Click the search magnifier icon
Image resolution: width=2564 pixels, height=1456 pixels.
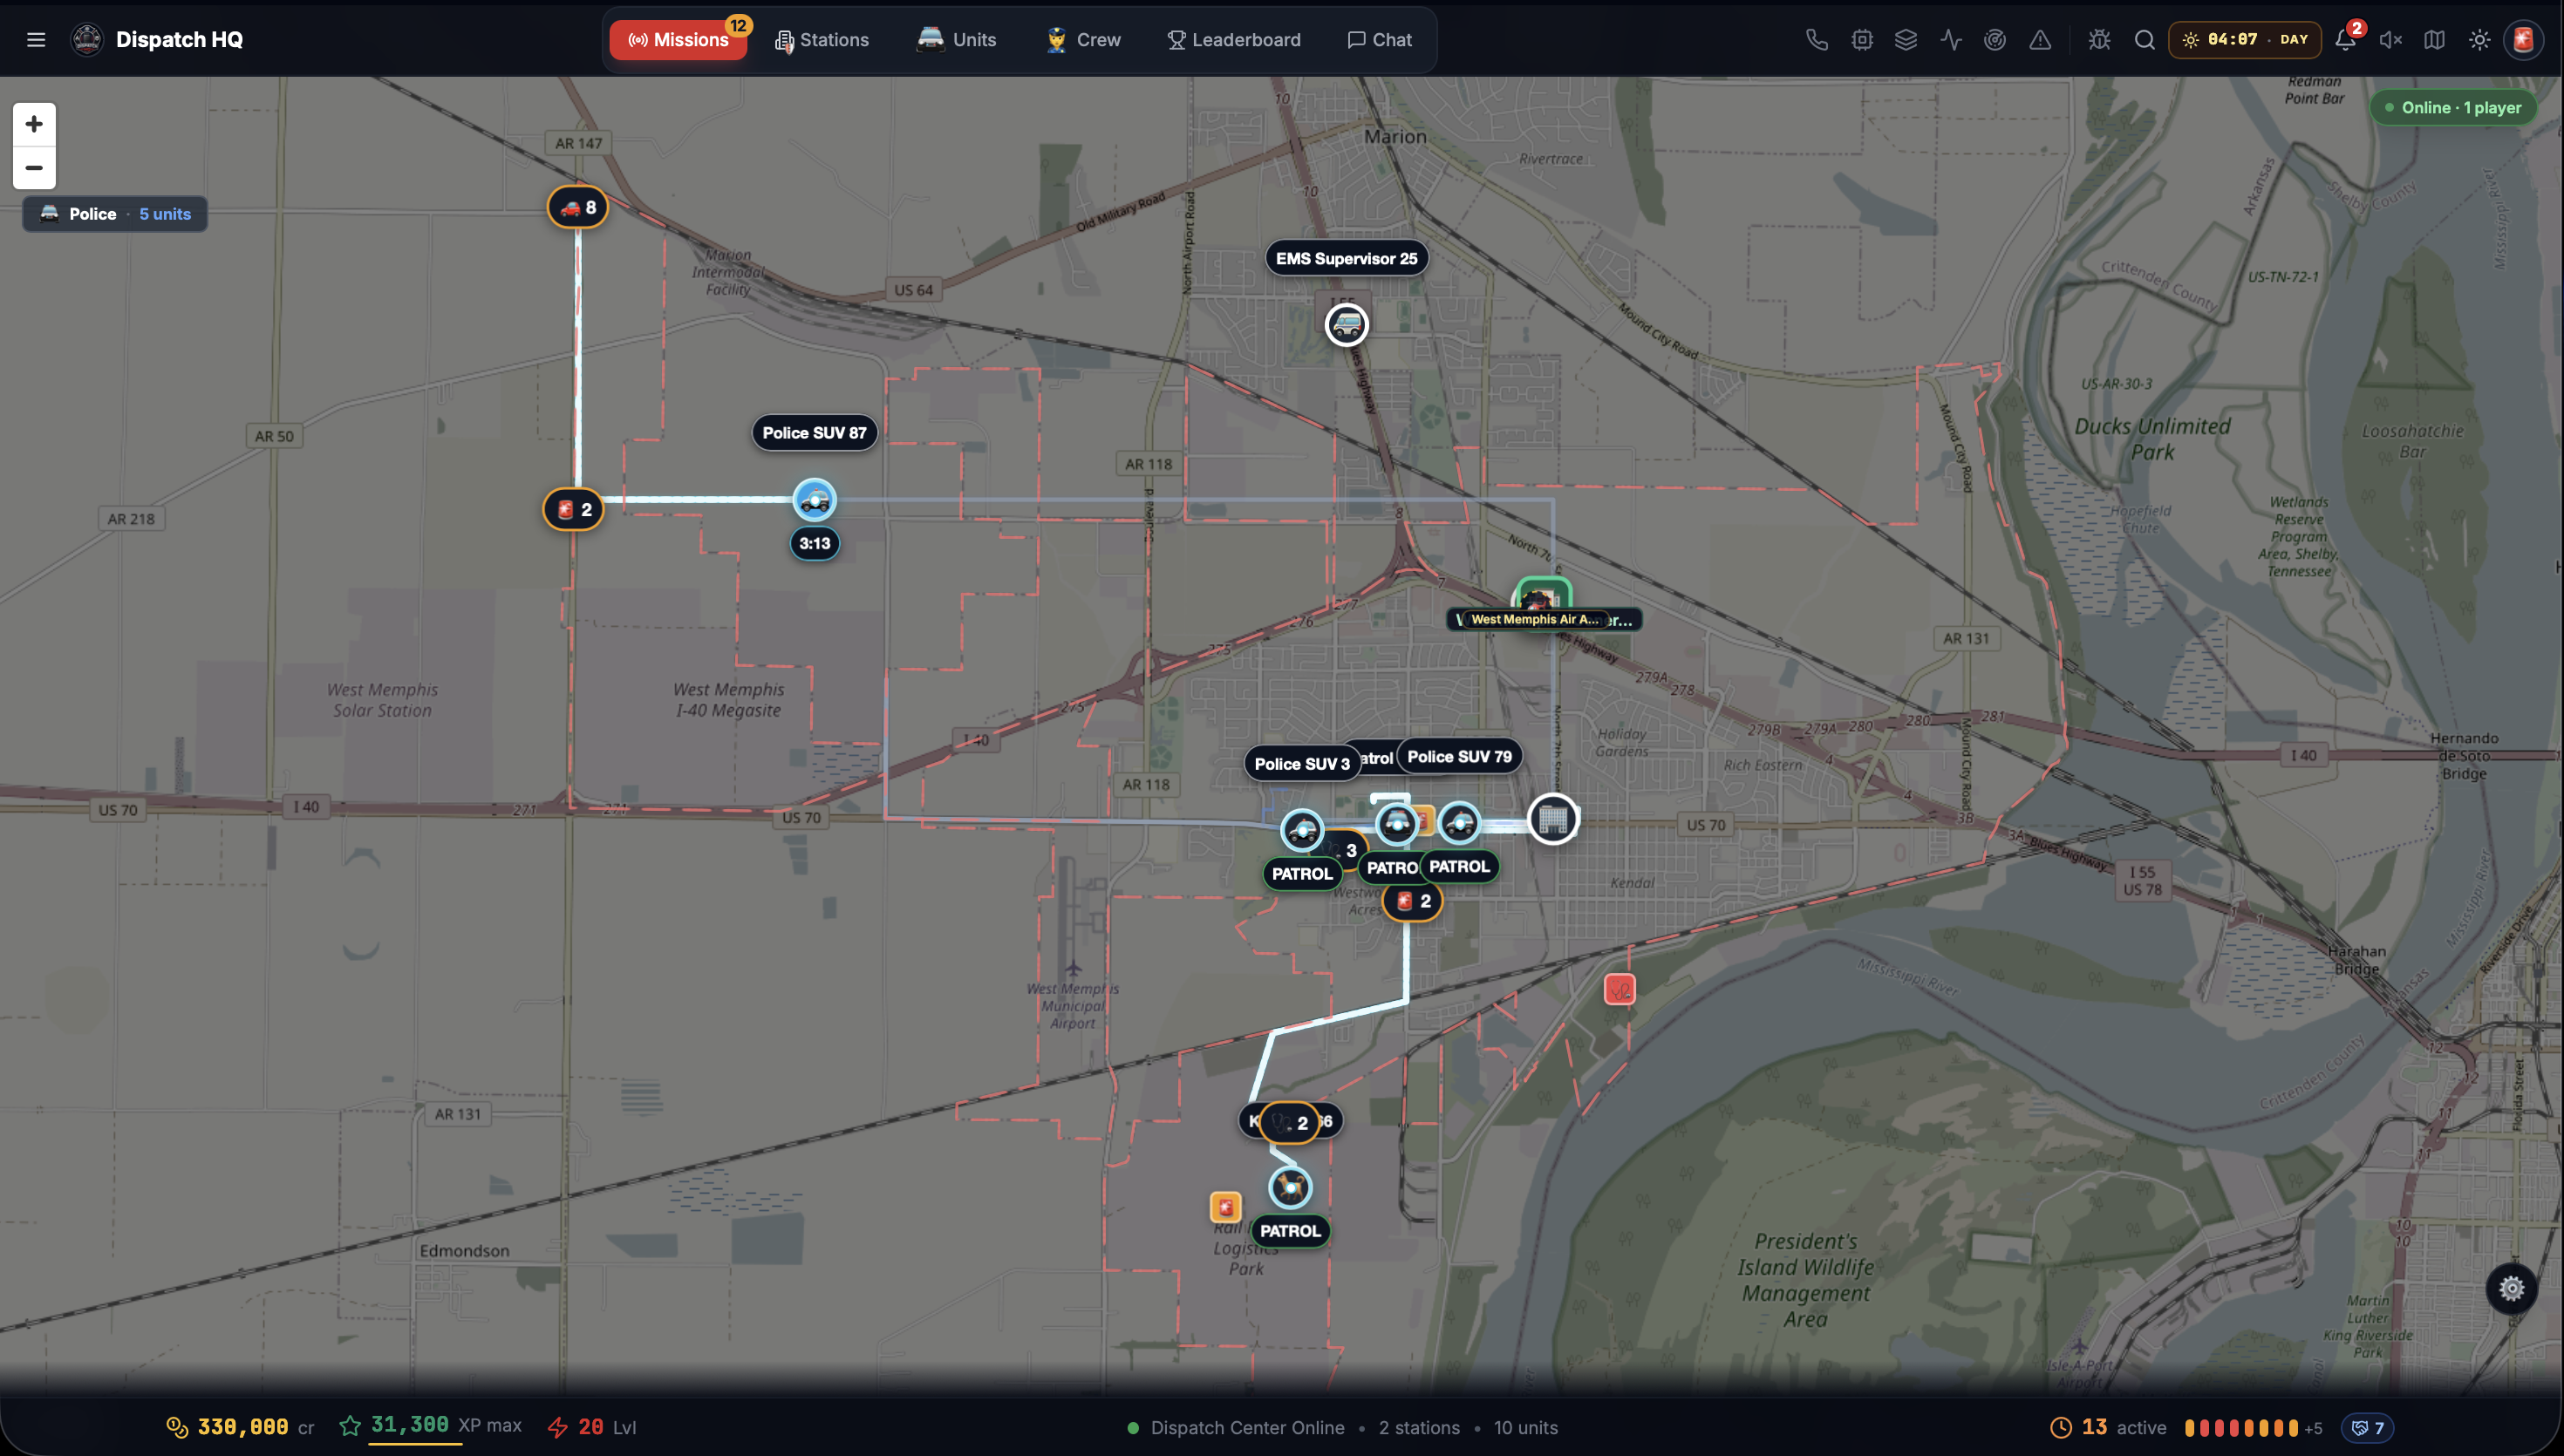coord(2144,40)
